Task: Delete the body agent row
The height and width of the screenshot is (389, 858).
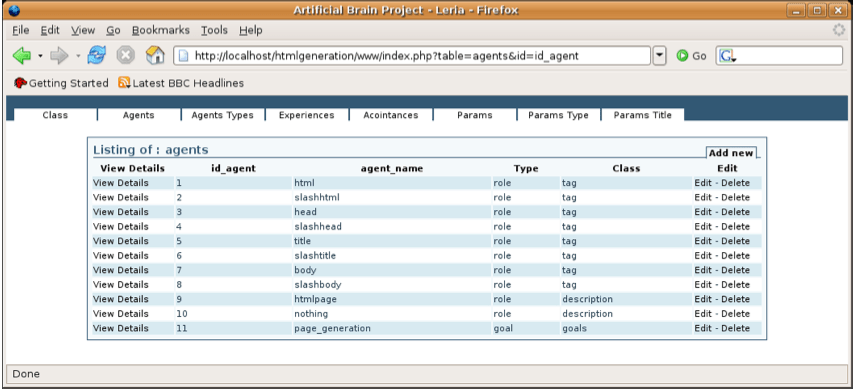Action: (735, 270)
